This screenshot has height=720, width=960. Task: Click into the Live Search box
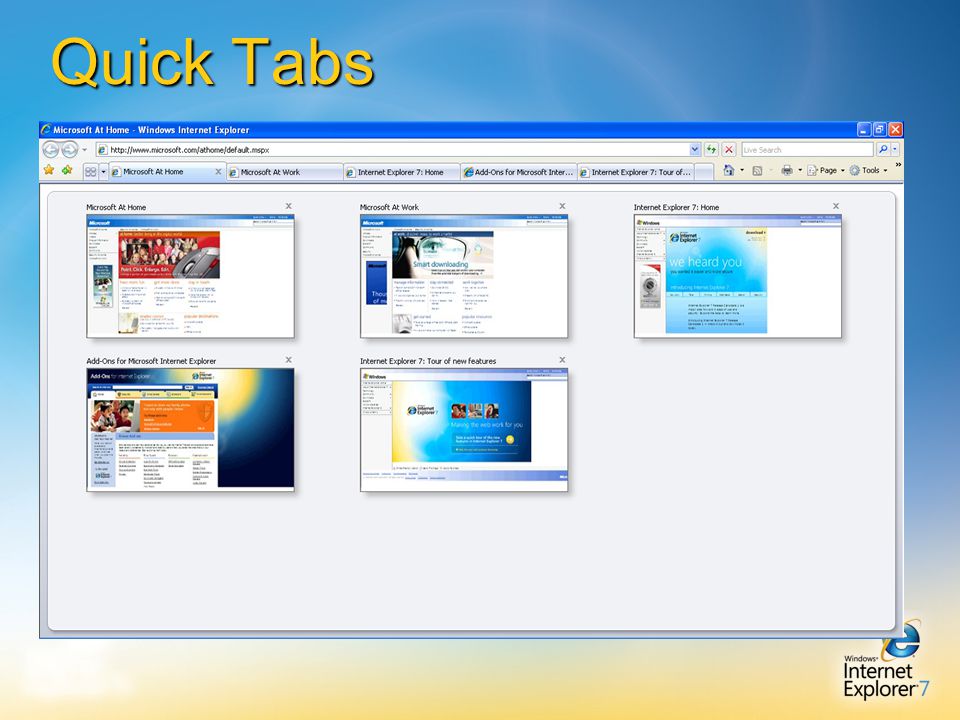pyautogui.click(x=807, y=149)
